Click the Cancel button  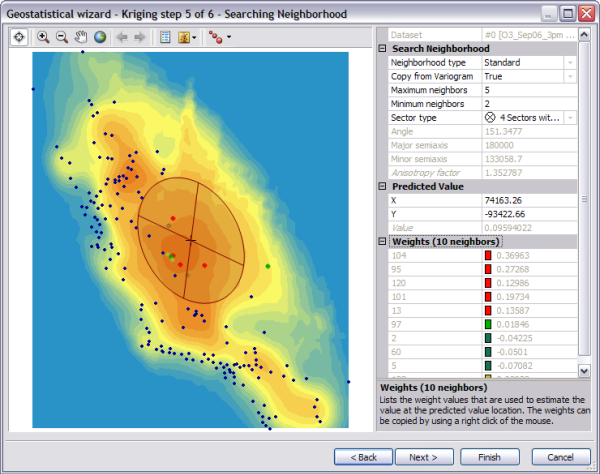[561, 457]
